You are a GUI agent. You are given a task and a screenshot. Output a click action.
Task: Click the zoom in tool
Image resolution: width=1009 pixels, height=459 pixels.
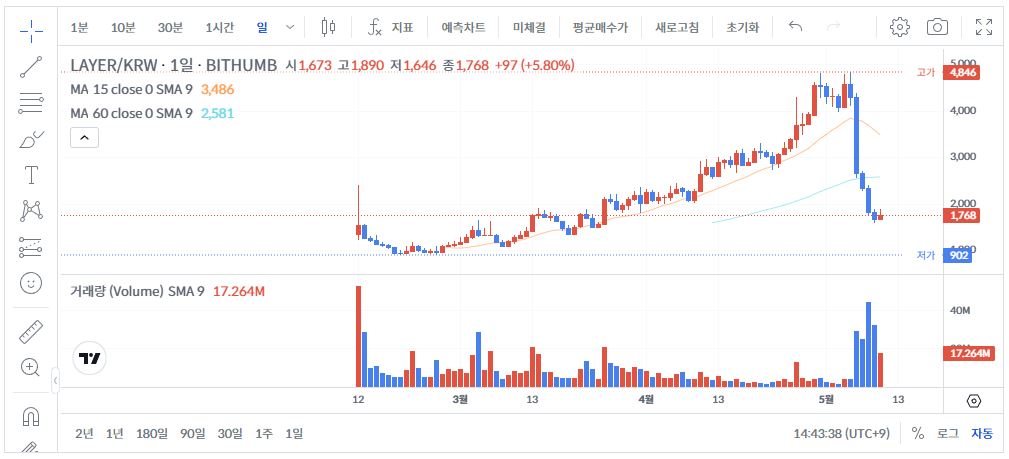[31, 367]
